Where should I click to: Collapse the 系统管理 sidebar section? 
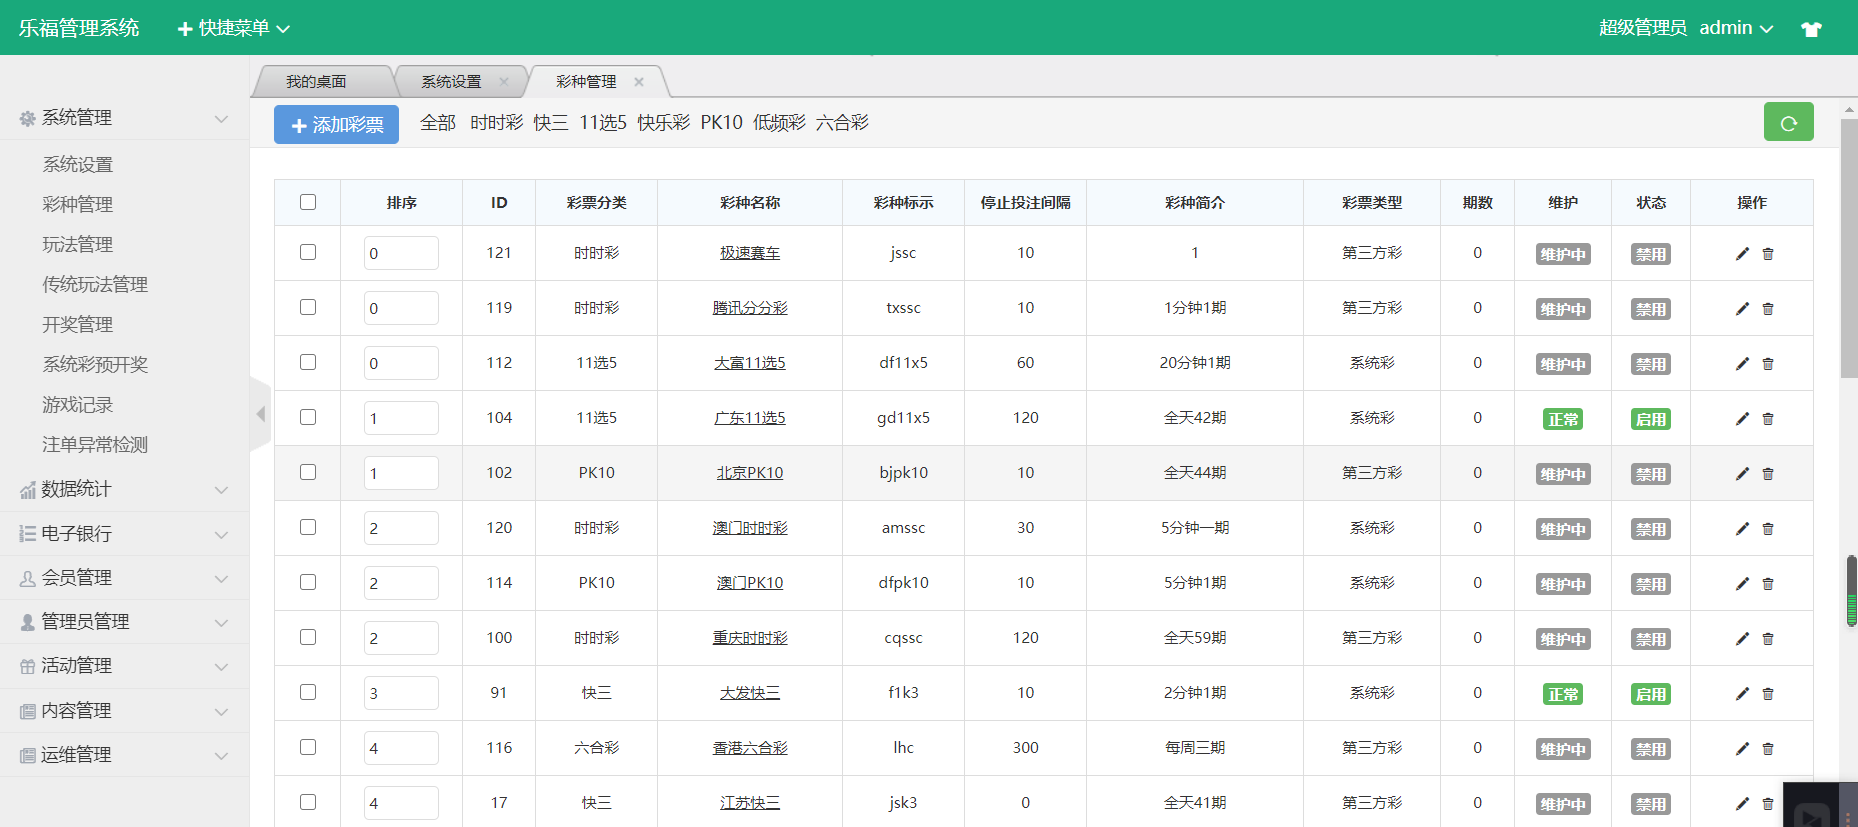(124, 118)
